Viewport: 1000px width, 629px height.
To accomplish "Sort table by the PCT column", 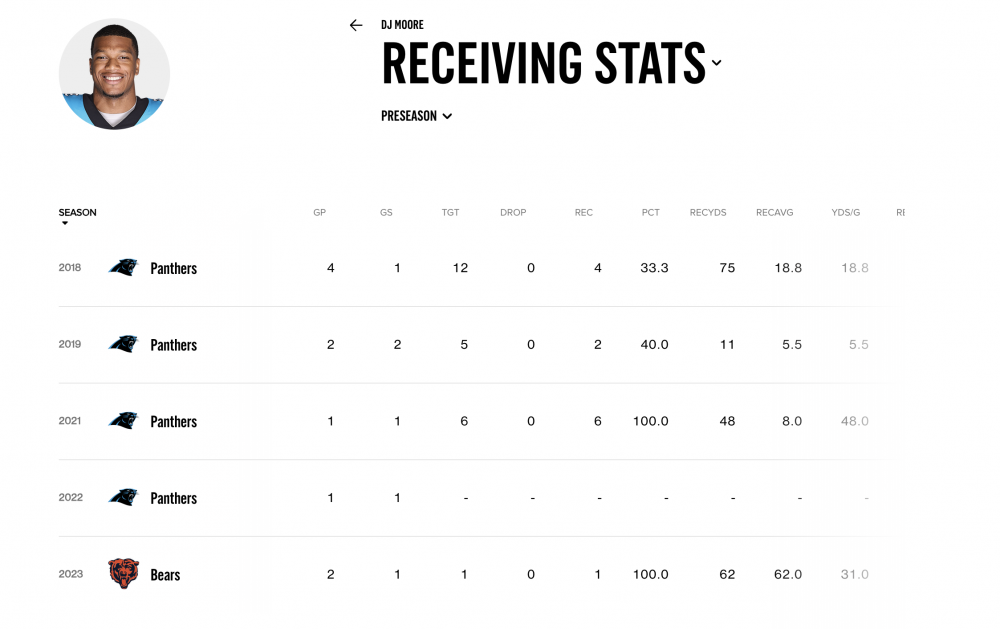I will (651, 213).
